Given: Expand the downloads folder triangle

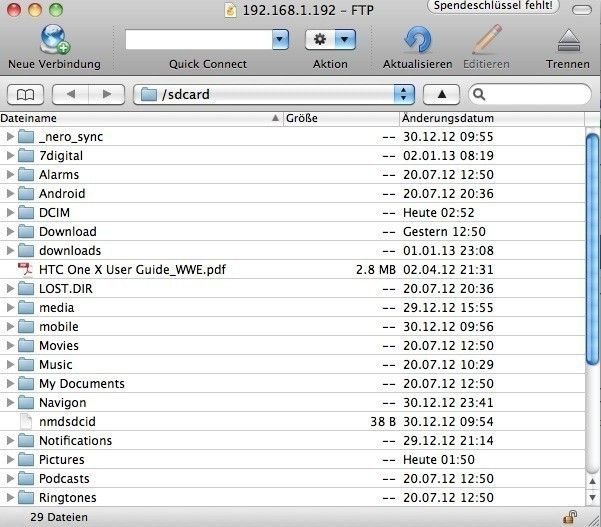Looking at the screenshot, I should pos(10,250).
